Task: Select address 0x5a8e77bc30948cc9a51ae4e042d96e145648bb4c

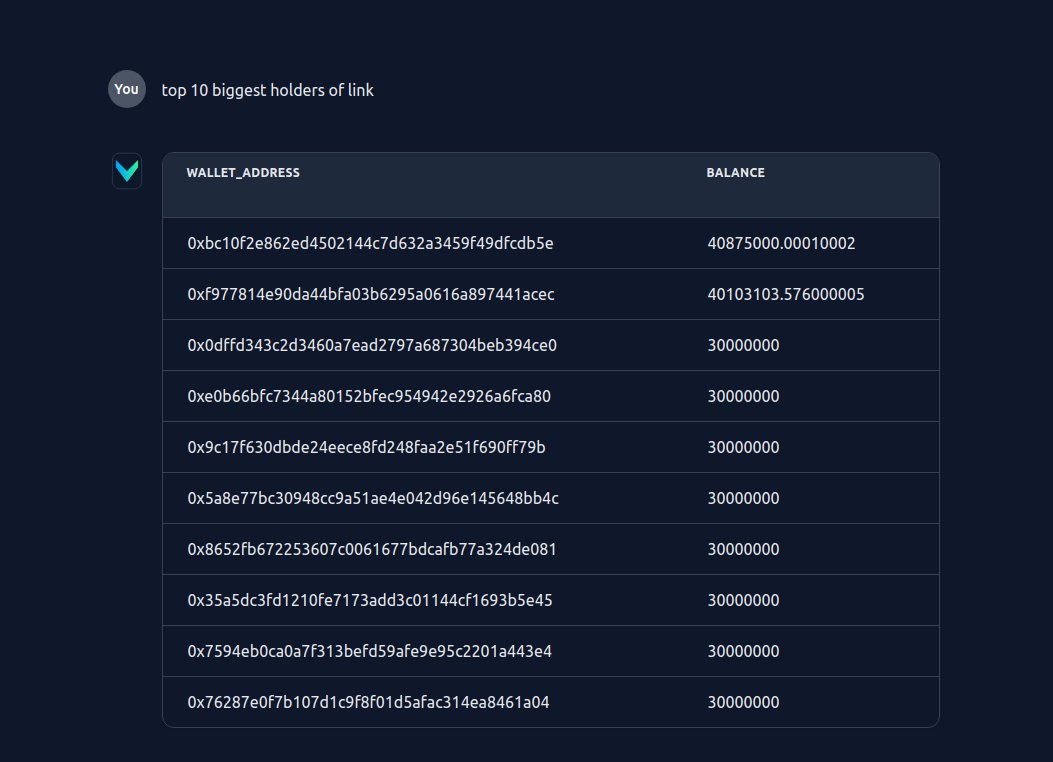Action: click(373, 498)
